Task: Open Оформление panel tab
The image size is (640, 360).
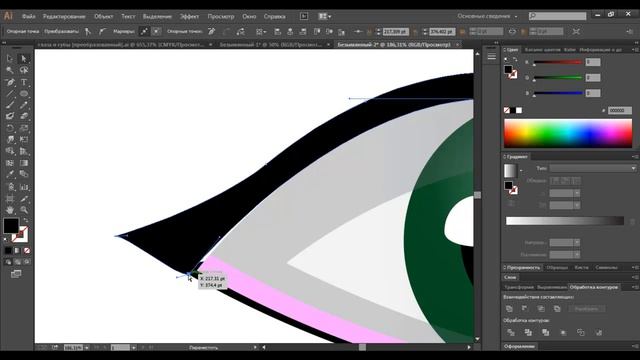Action: 519,347
